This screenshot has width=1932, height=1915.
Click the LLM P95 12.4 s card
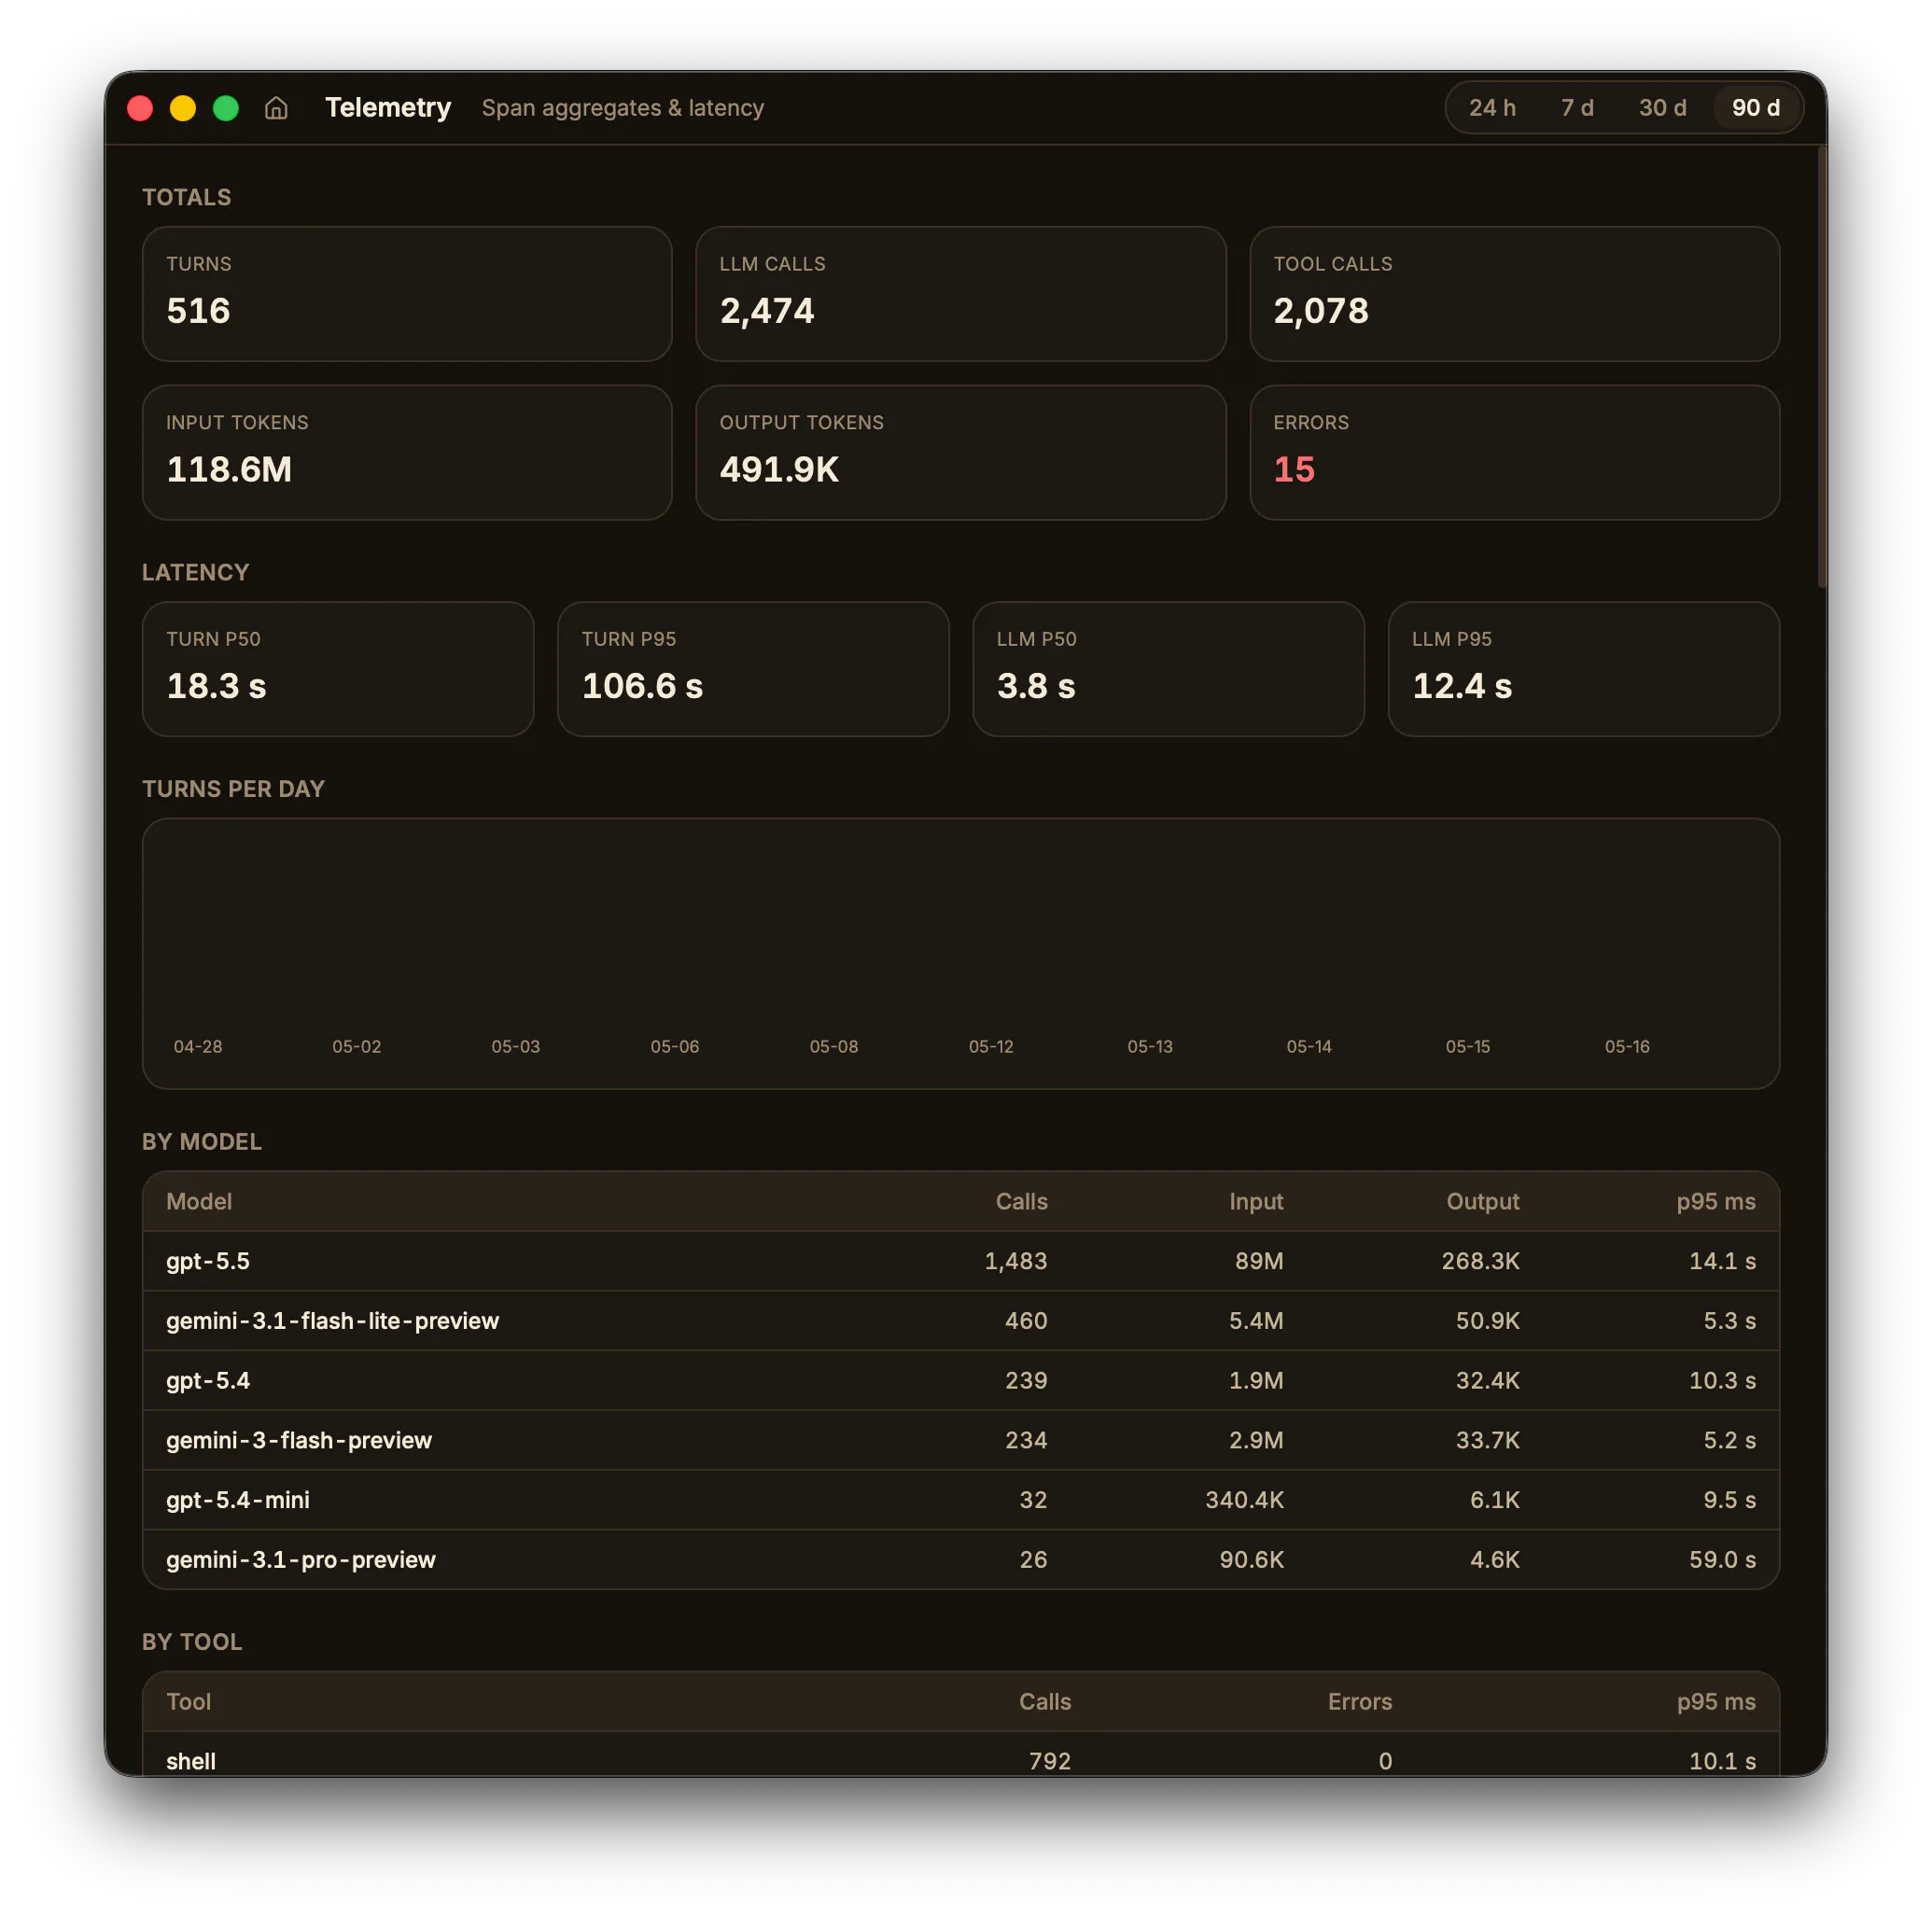[1583, 669]
